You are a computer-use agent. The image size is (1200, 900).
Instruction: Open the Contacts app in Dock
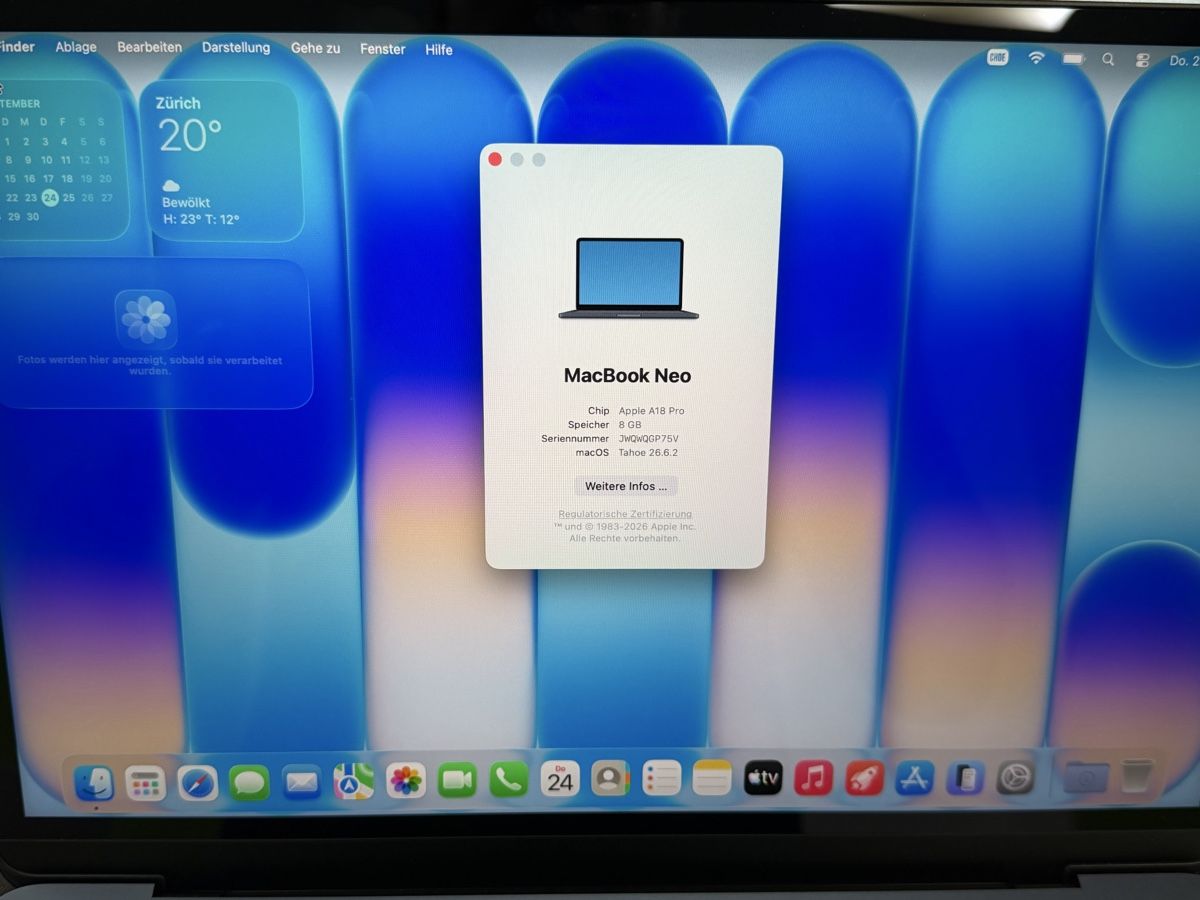coord(610,778)
